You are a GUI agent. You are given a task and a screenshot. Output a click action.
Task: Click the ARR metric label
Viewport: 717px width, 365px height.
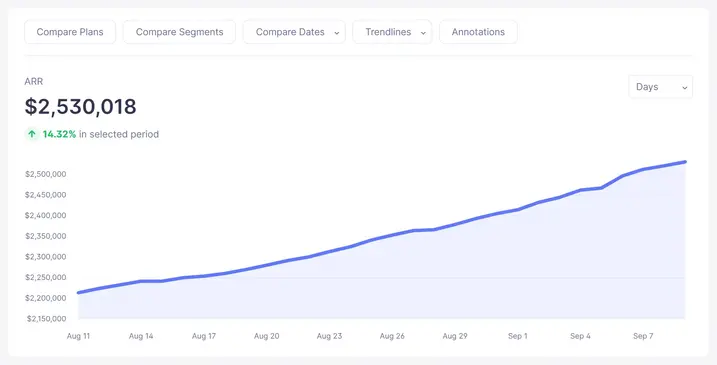click(34, 81)
